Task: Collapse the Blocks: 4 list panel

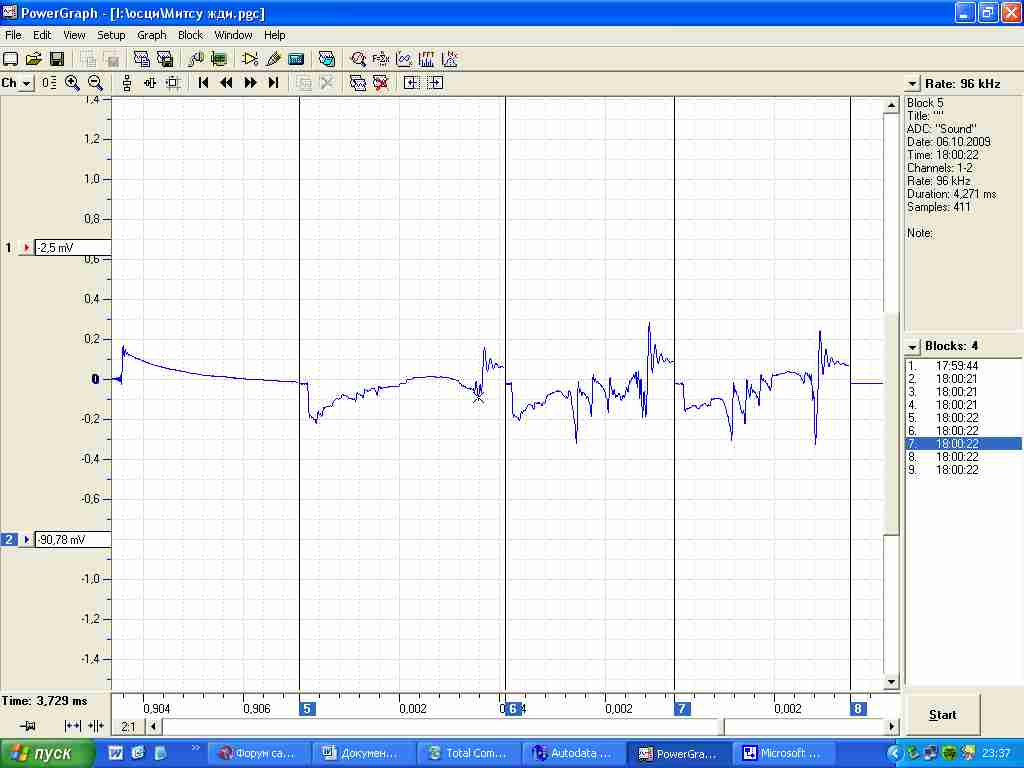Action: coord(912,346)
